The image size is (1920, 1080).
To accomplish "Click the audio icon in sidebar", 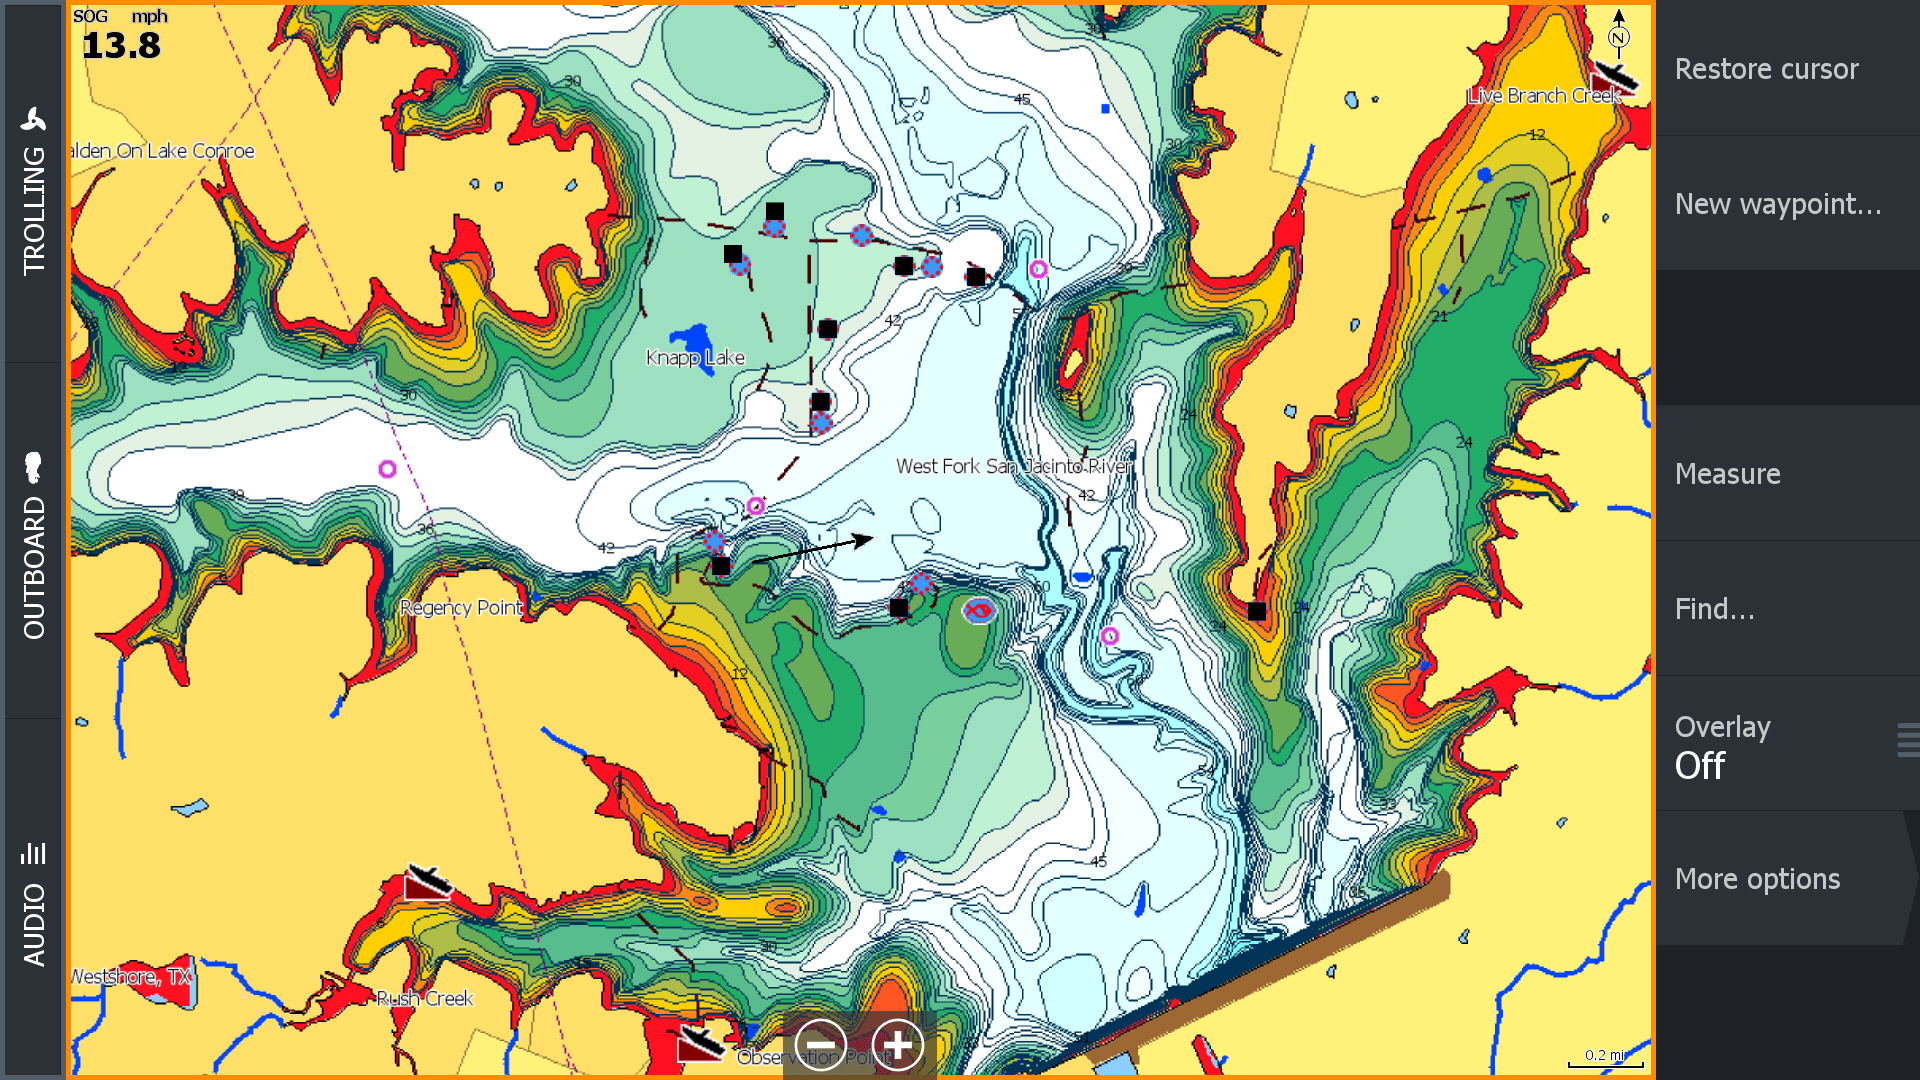I will coord(34,853).
